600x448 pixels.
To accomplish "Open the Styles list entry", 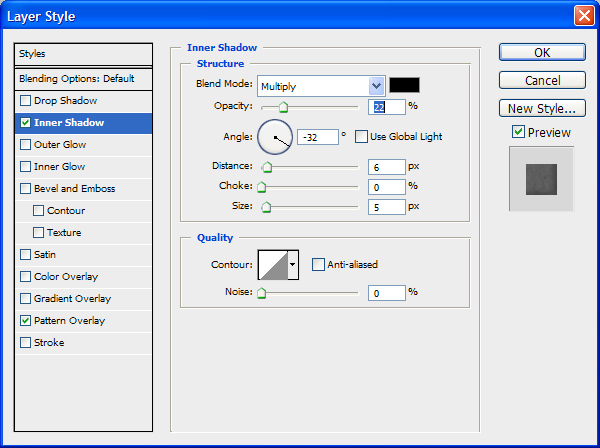I will [84, 54].
